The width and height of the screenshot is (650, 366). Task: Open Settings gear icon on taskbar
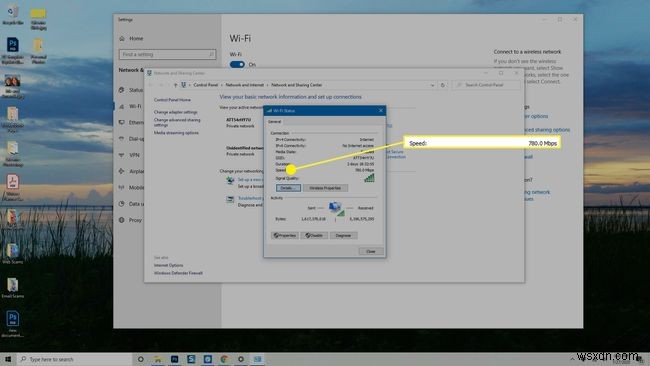tap(241, 359)
